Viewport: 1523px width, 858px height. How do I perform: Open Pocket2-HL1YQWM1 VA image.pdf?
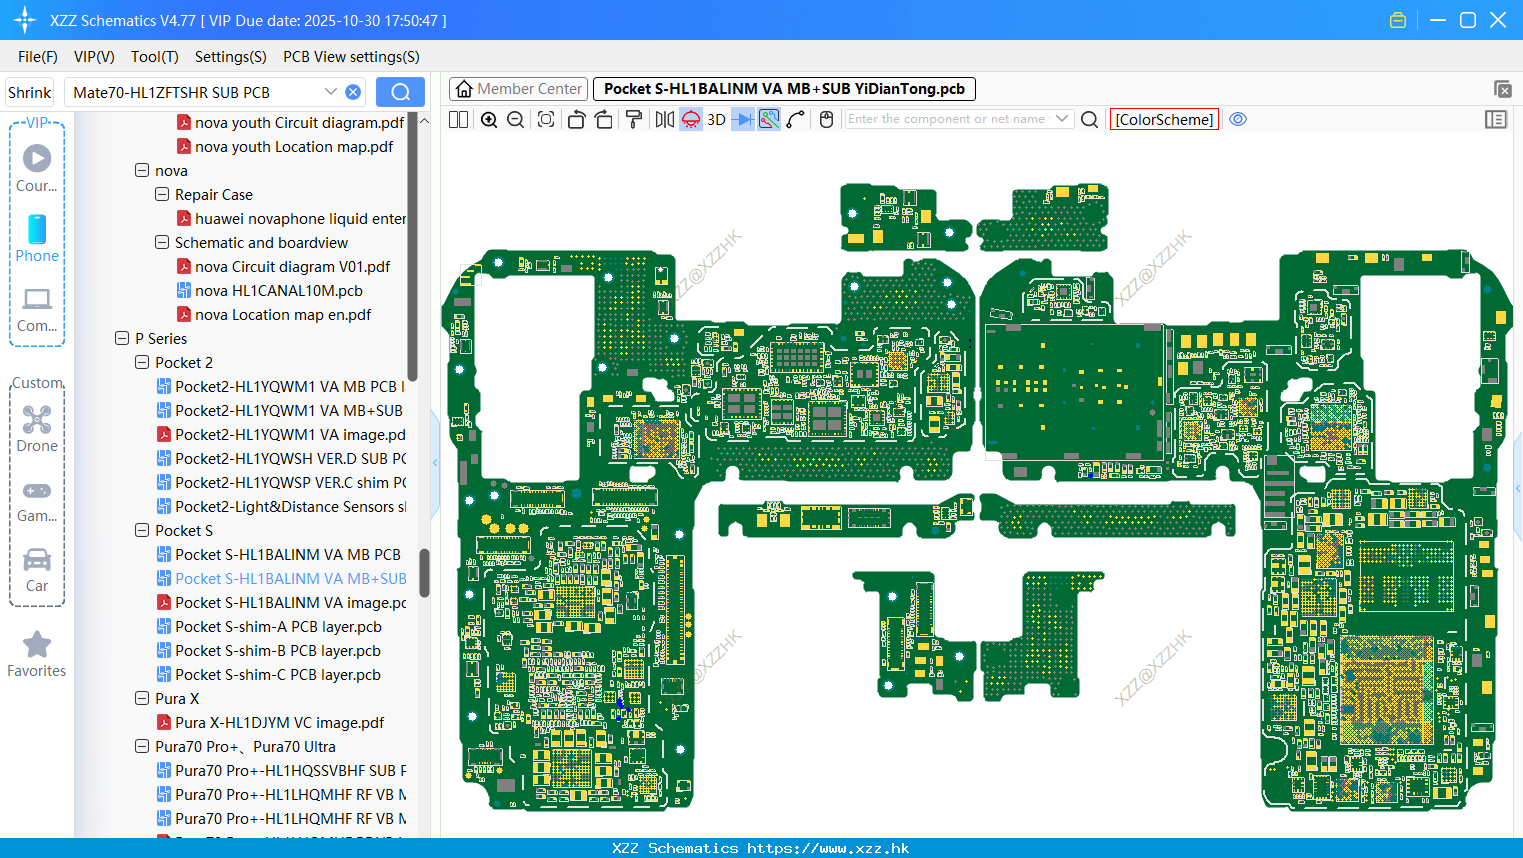[x=281, y=435]
